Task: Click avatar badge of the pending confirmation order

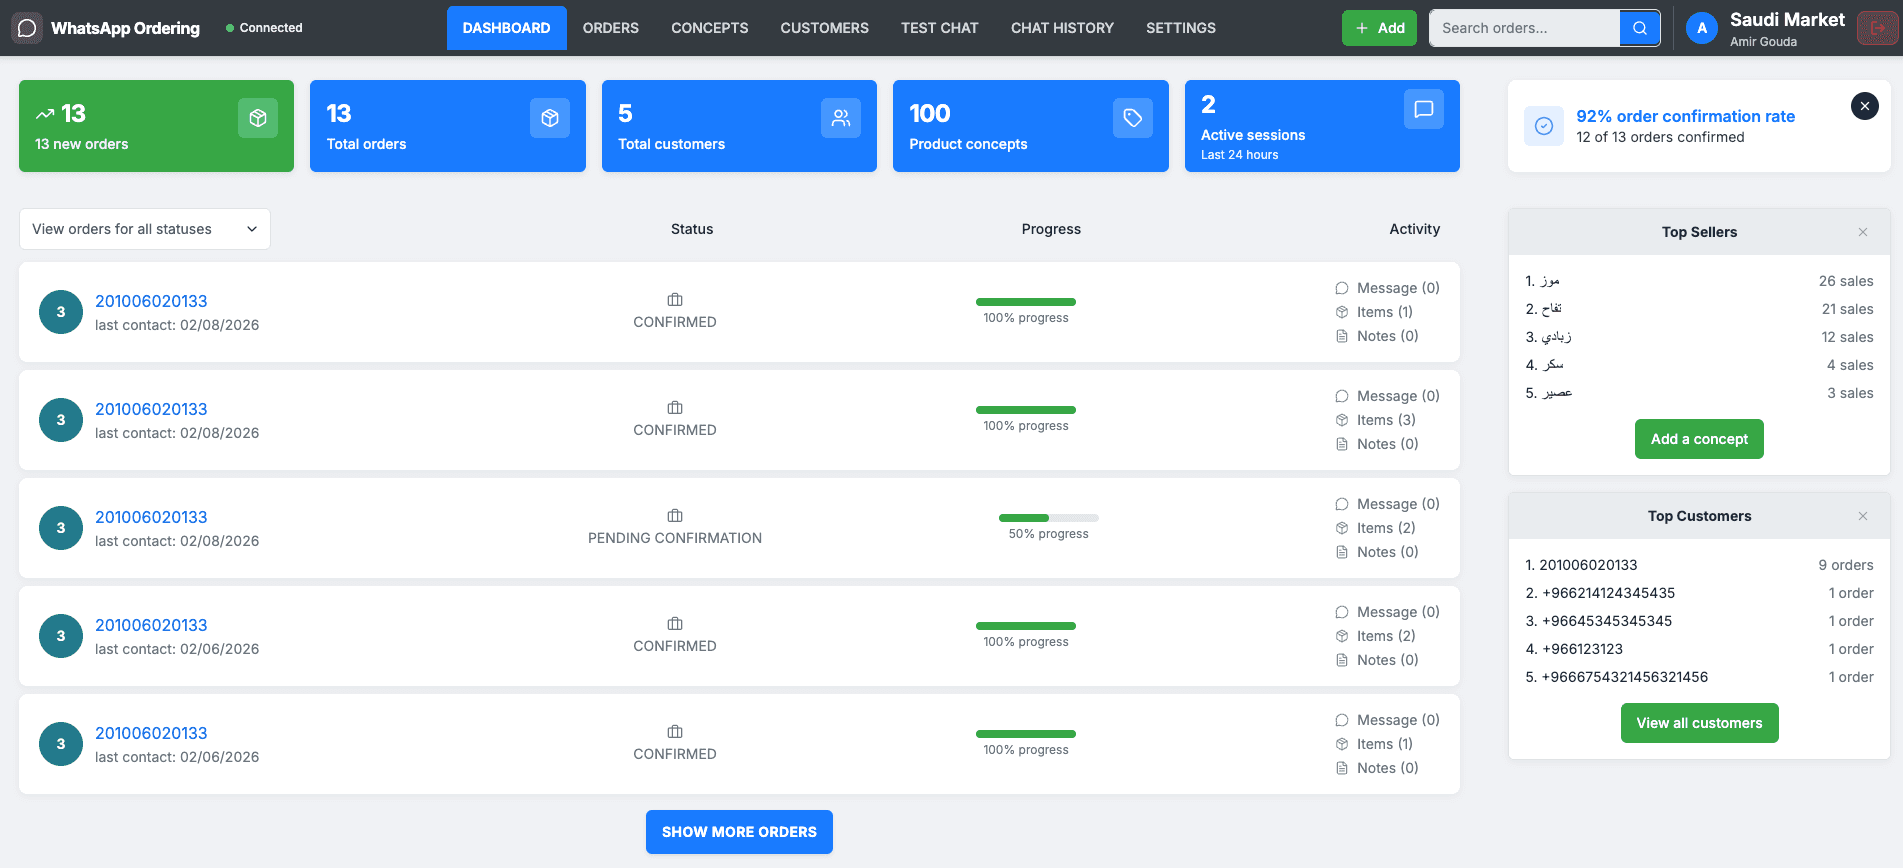Action: [61, 528]
